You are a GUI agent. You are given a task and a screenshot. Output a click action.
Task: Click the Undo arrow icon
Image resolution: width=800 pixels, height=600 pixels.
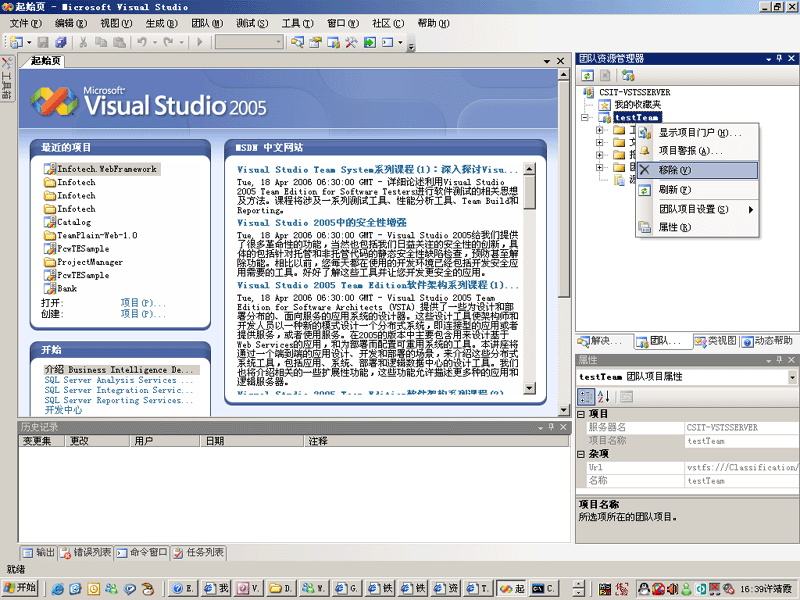coord(142,42)
